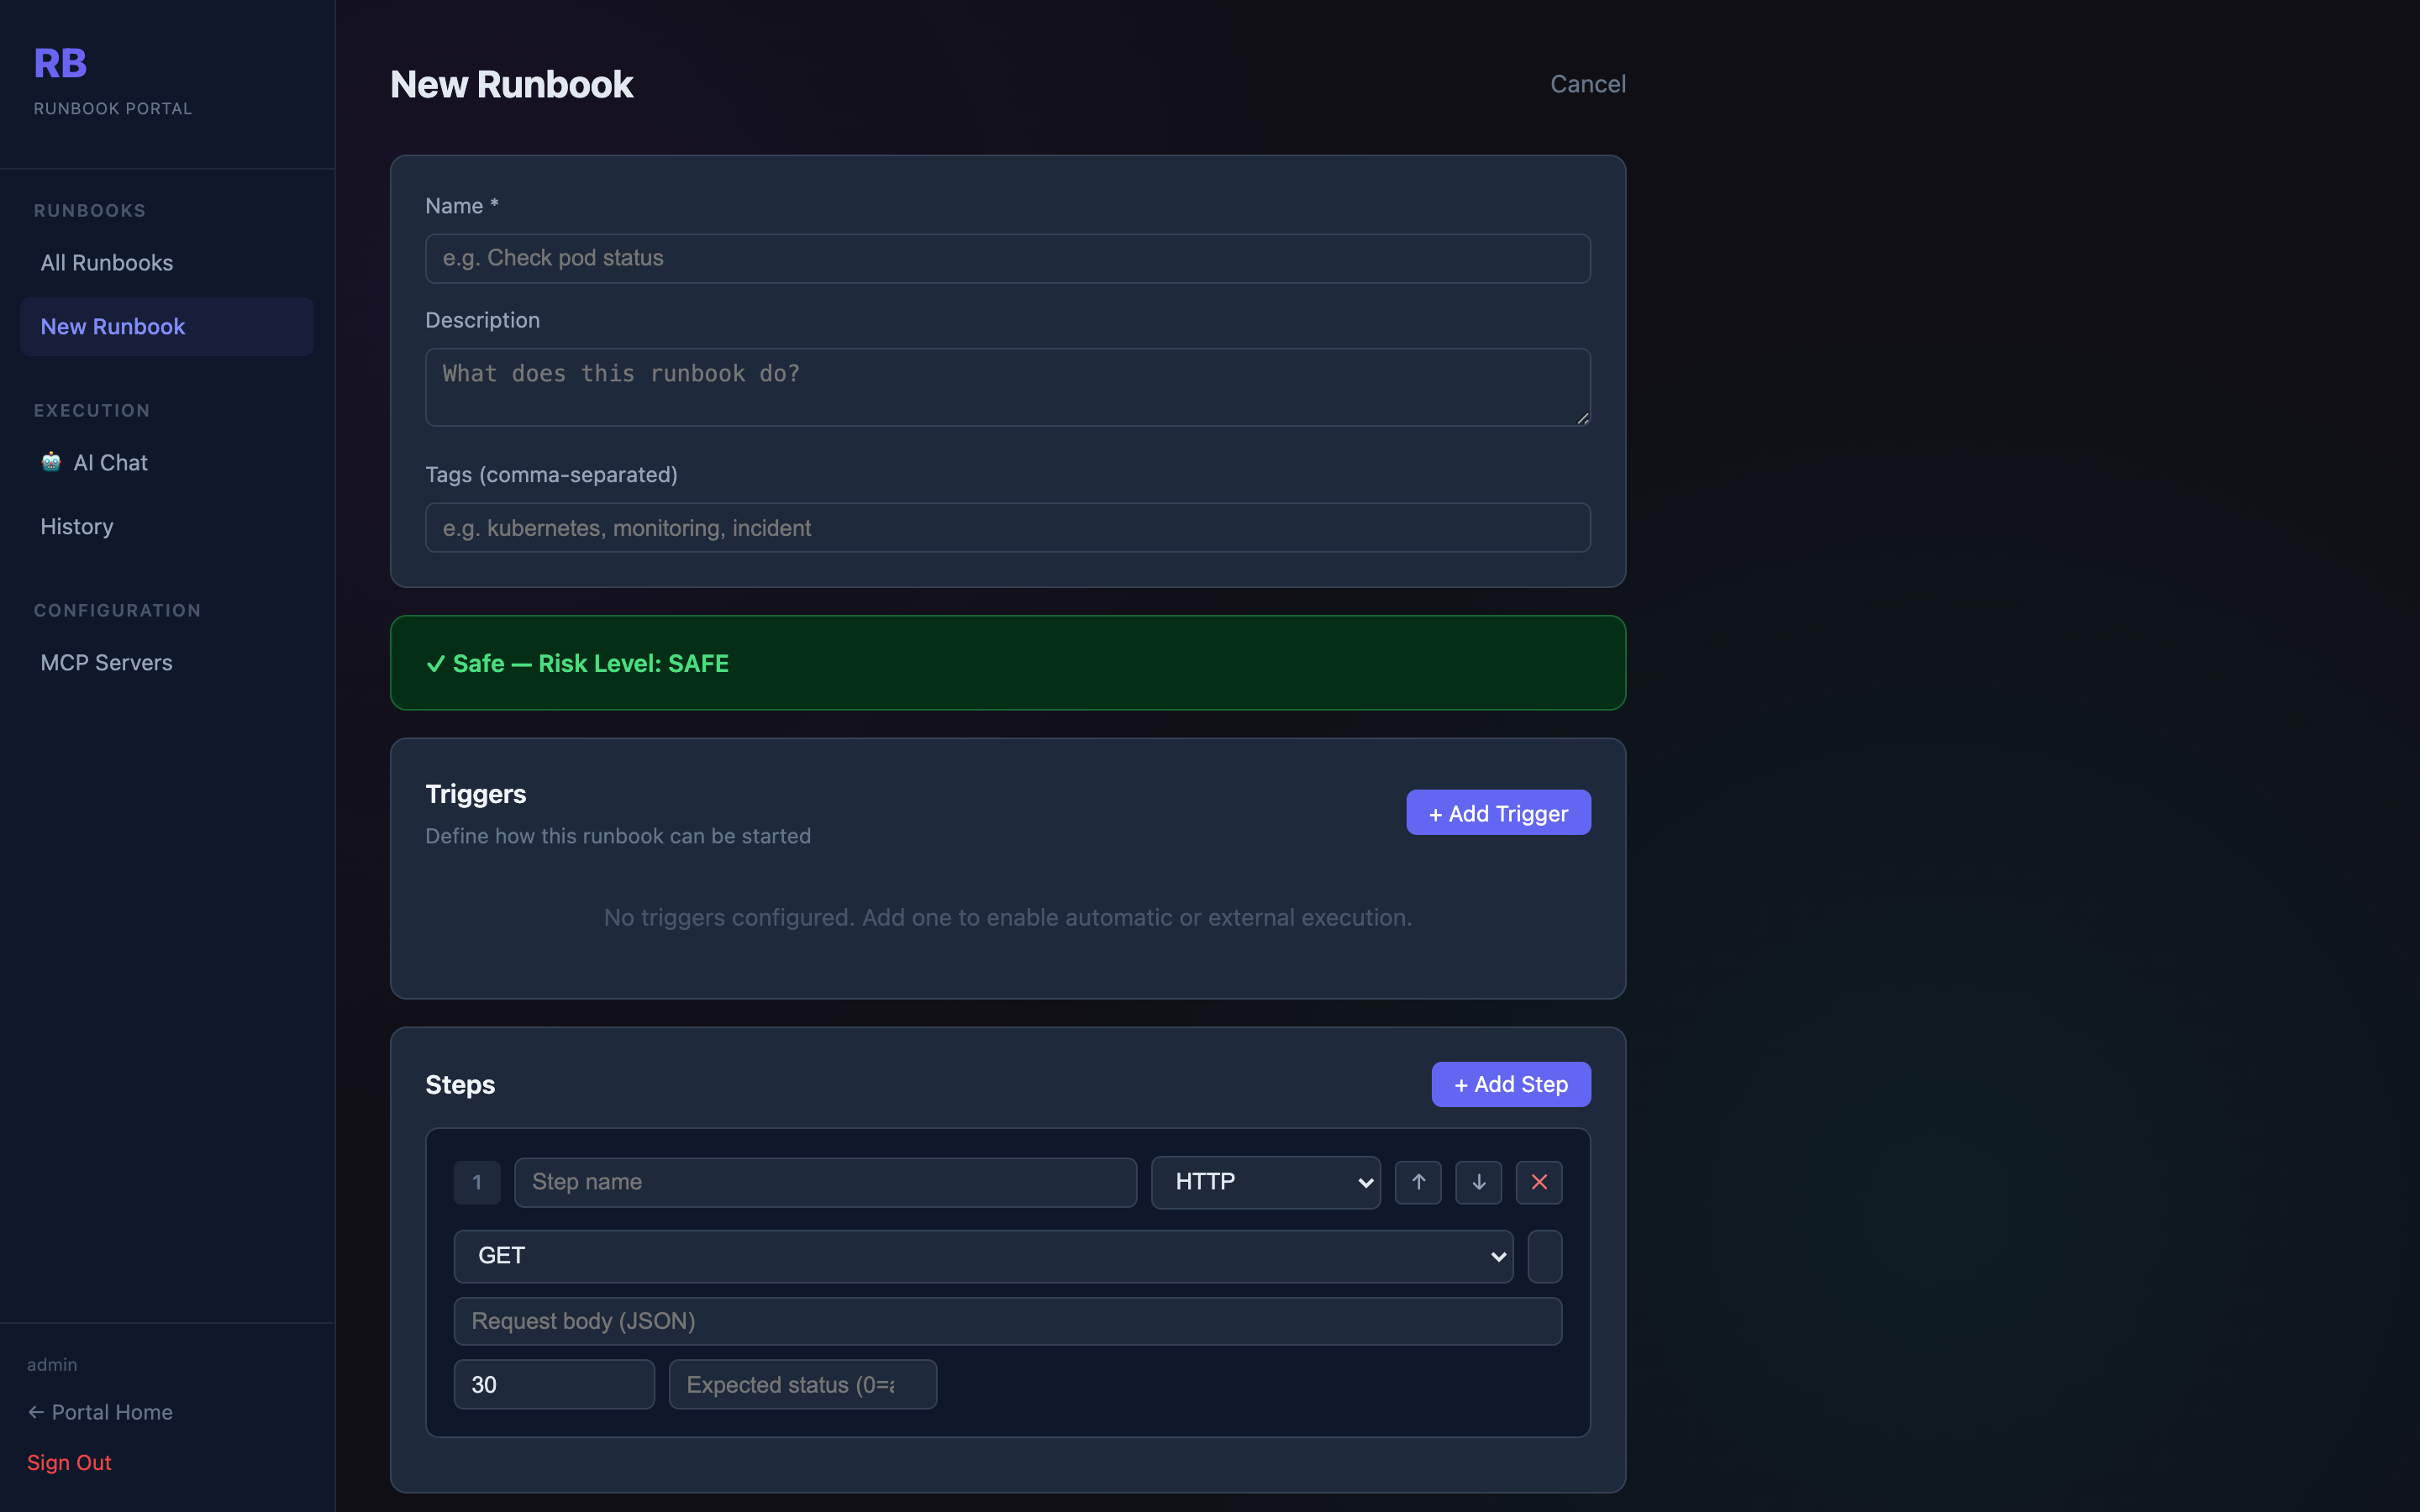
Task: Click the back arrow beside Portal Home
Action: coord(35,1411)
